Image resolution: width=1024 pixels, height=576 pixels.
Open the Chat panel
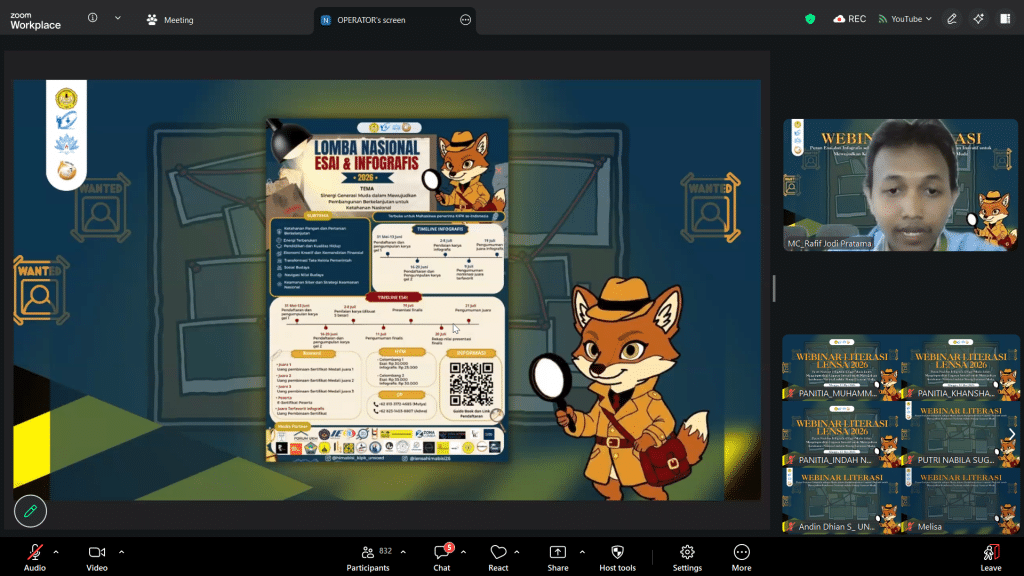[x=442, y=557]
